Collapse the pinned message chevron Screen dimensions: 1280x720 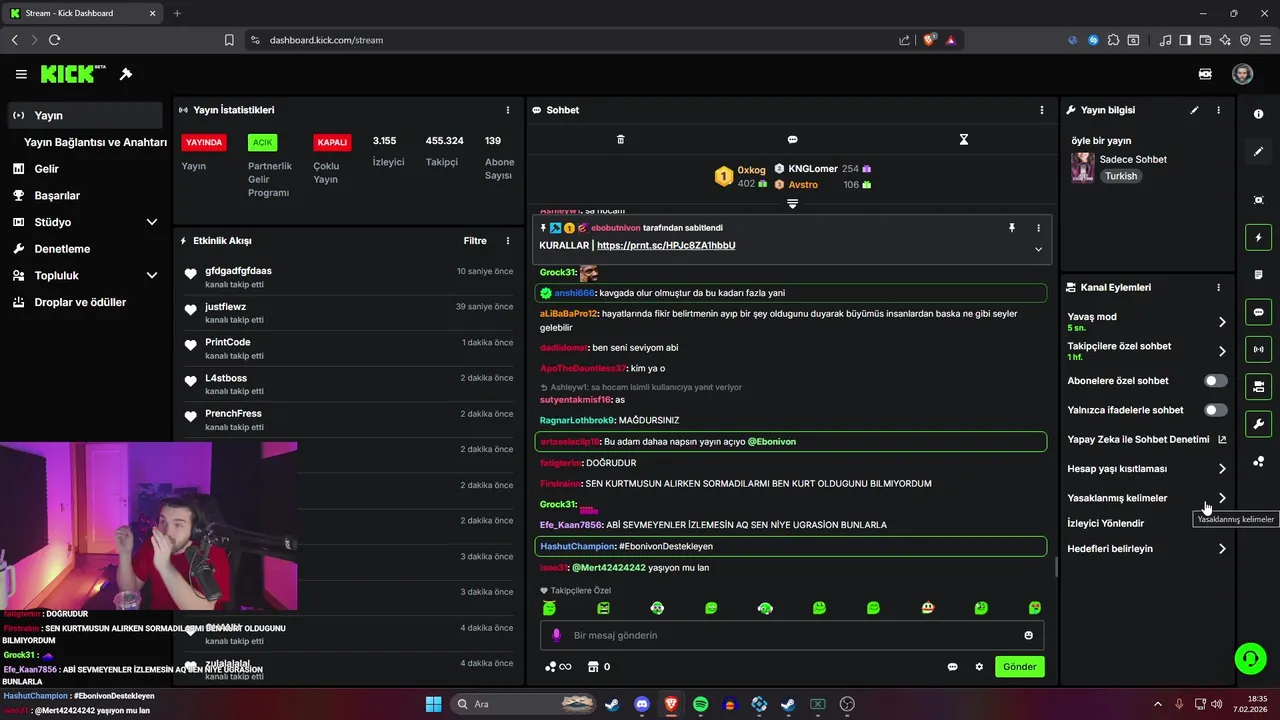(1038, 249)
